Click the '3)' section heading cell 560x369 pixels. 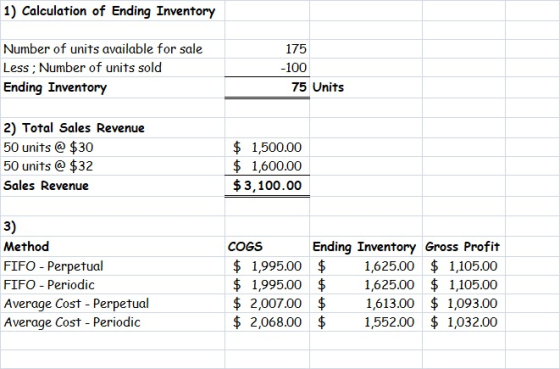[x=112, y=226]
